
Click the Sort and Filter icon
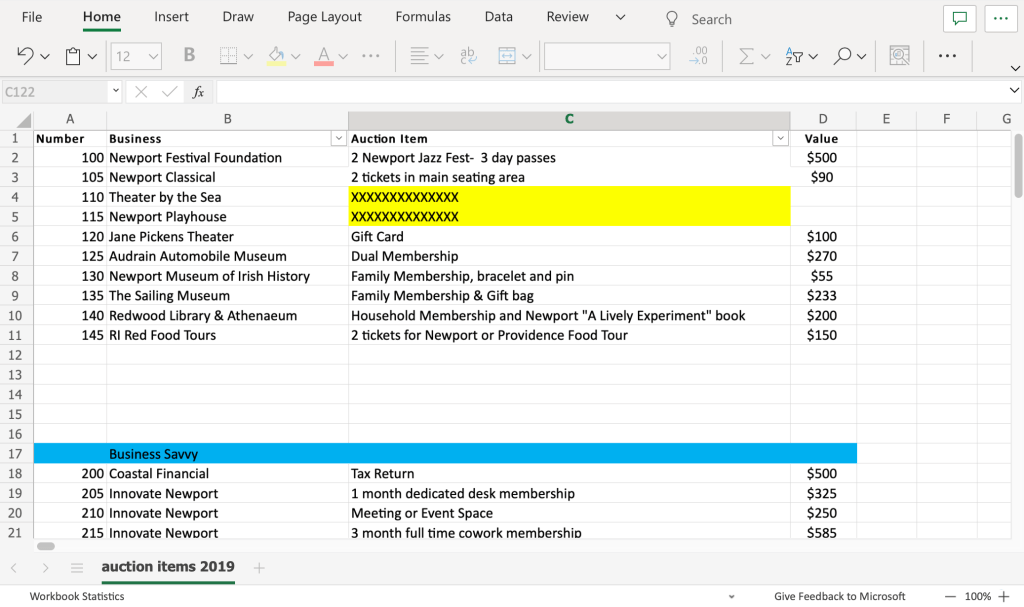pos(795,57)
